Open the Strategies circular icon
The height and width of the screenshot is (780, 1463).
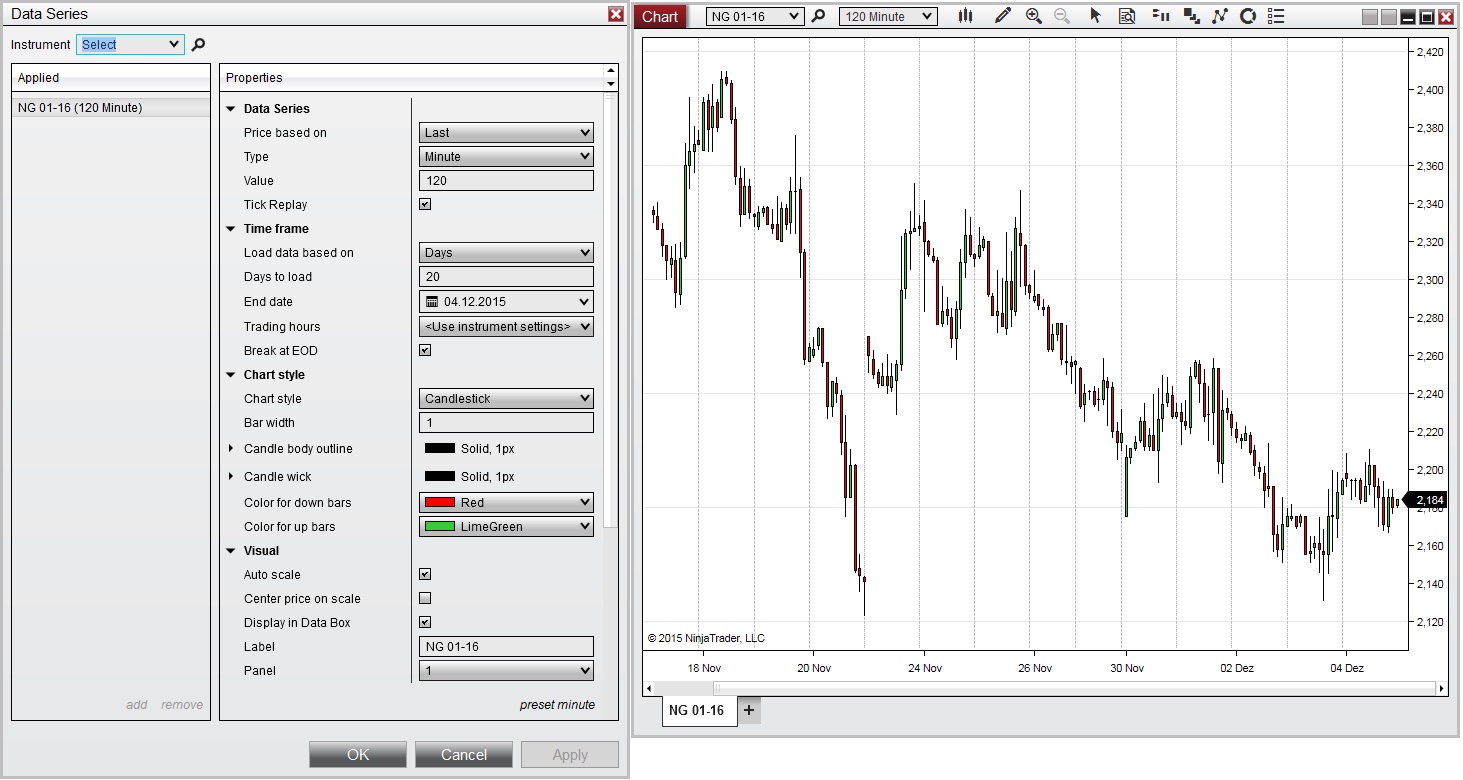pos(1247,16)
